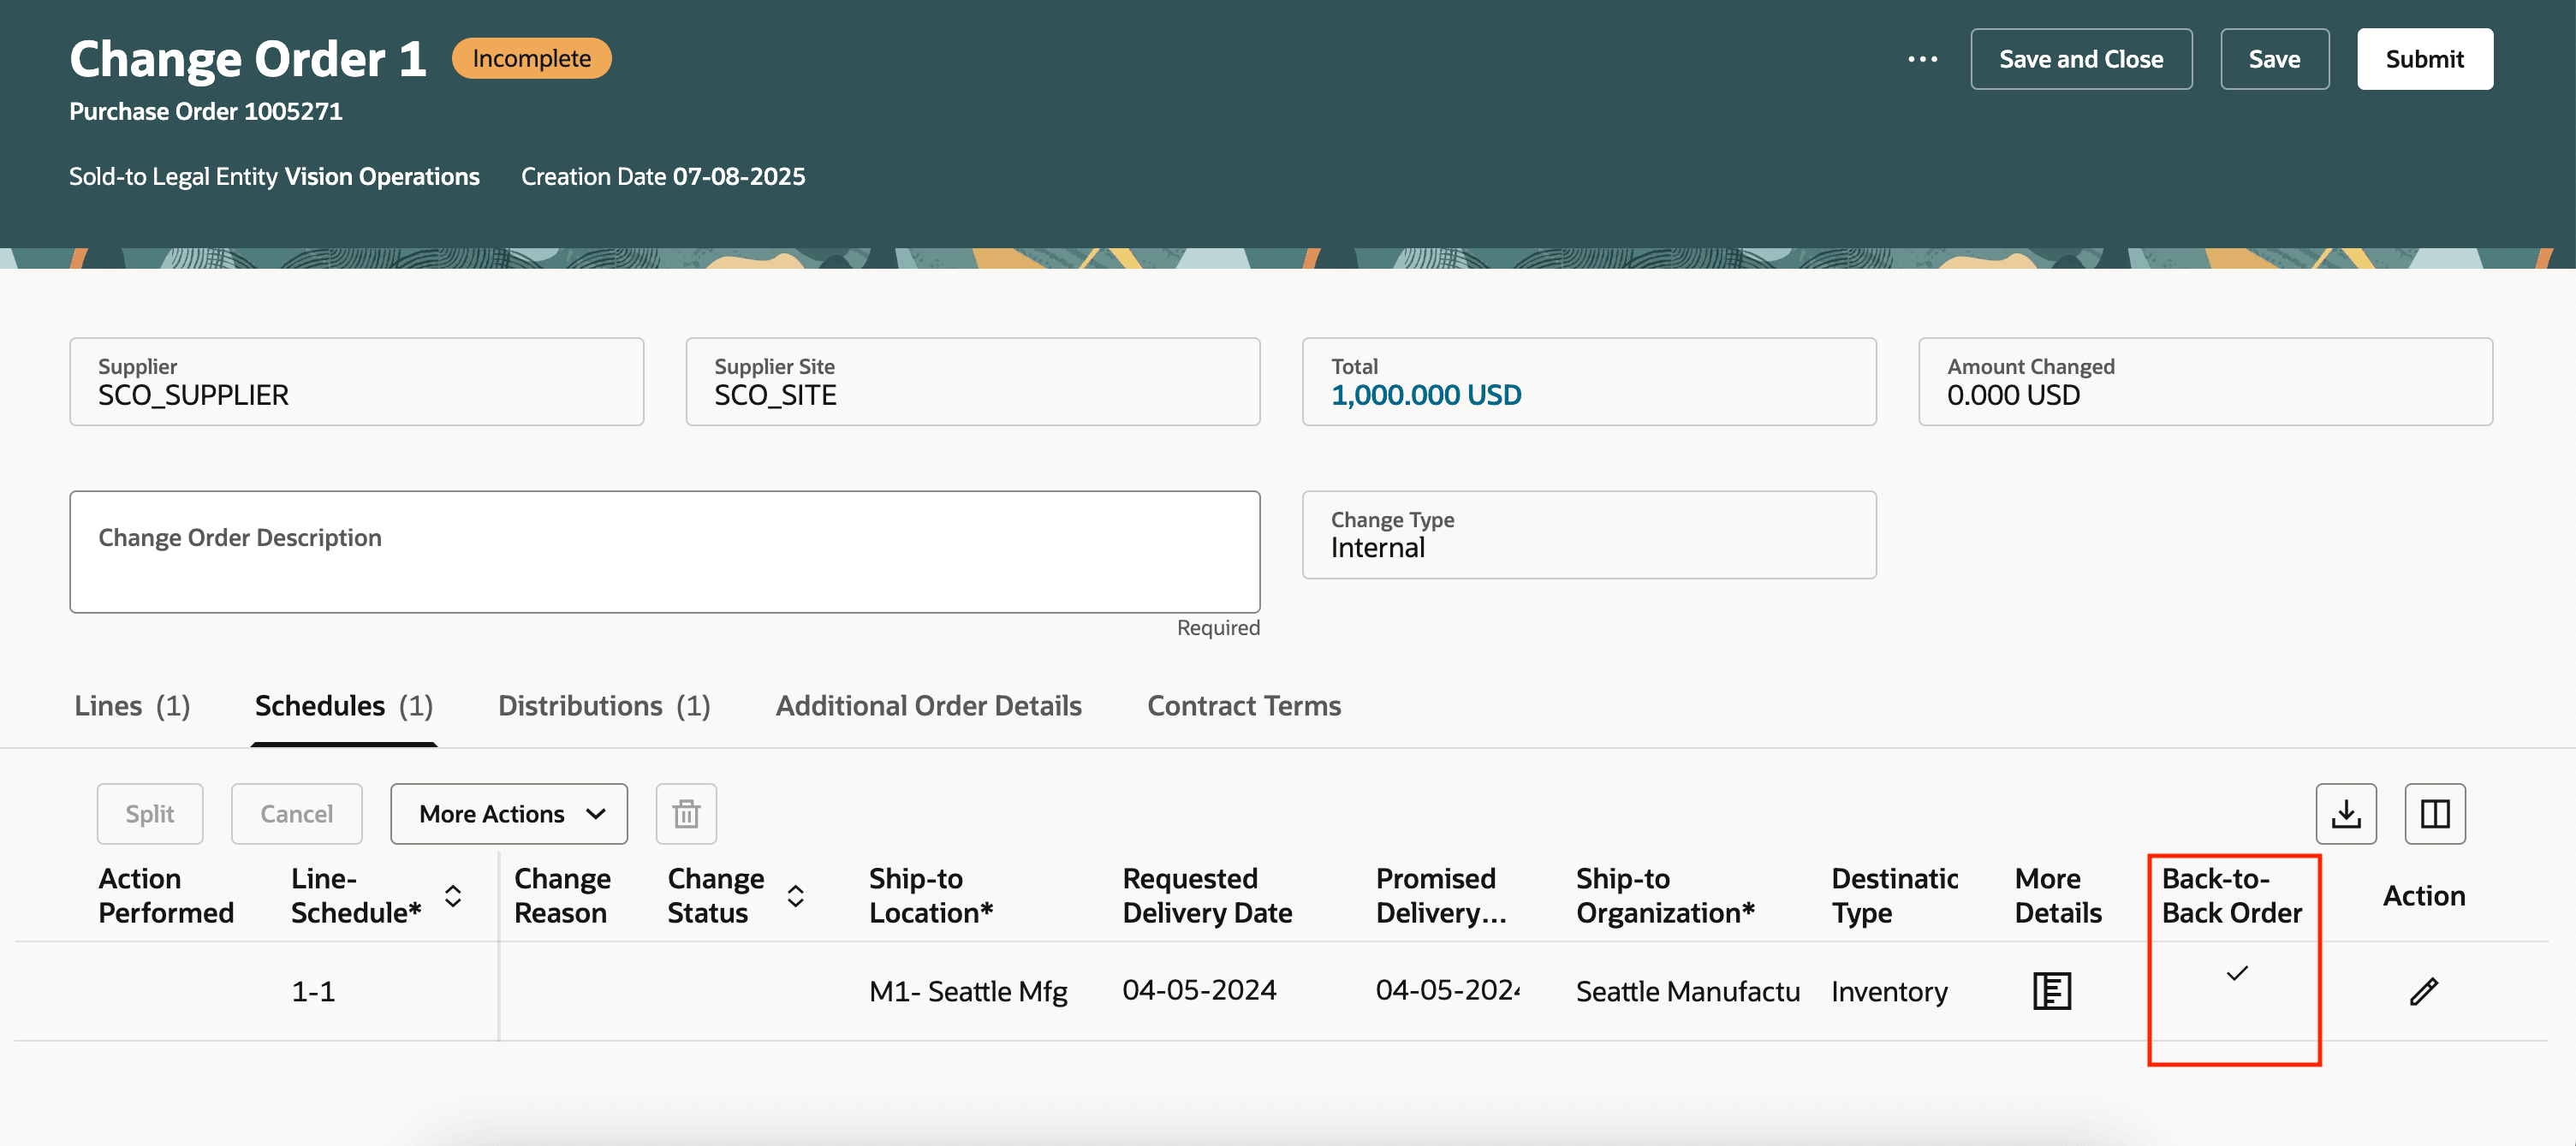
Task: Click the Submit button
Action: [x=2424, y=59]
